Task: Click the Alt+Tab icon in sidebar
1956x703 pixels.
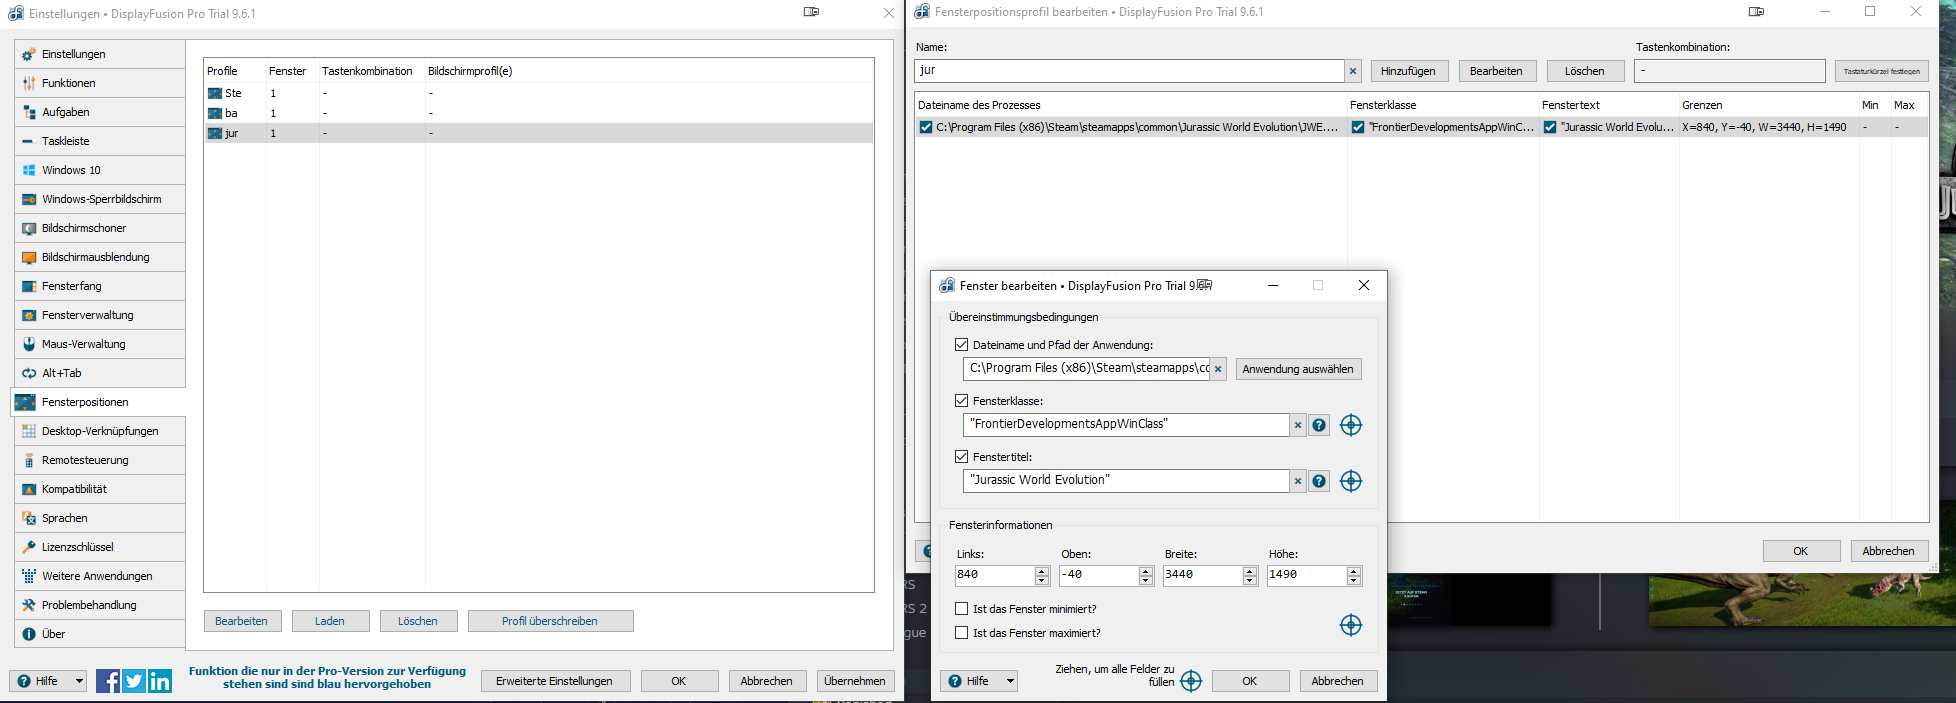Action: click(29, 373)
